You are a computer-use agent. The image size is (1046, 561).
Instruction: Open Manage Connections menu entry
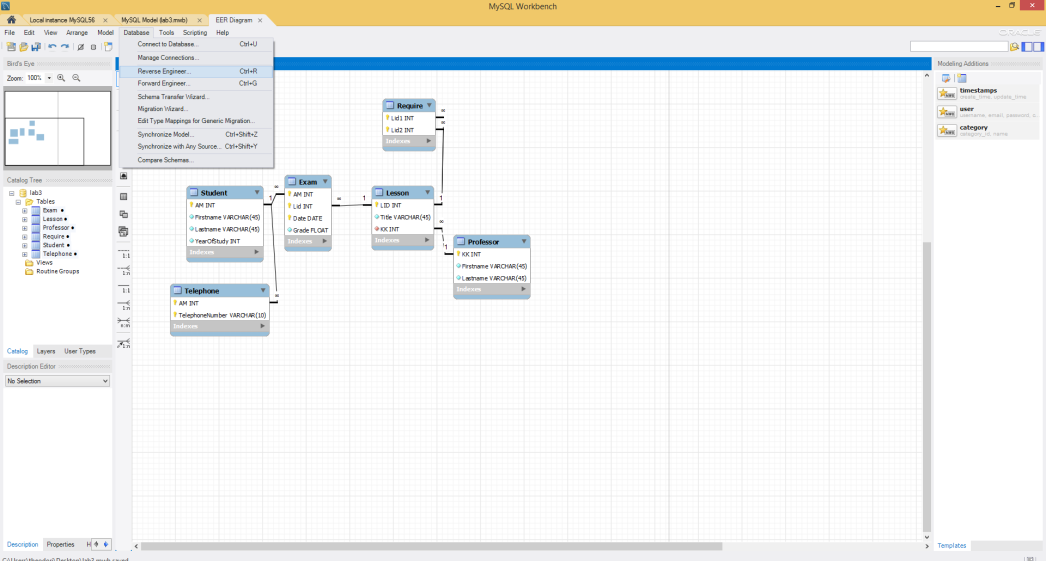[196, 57]
